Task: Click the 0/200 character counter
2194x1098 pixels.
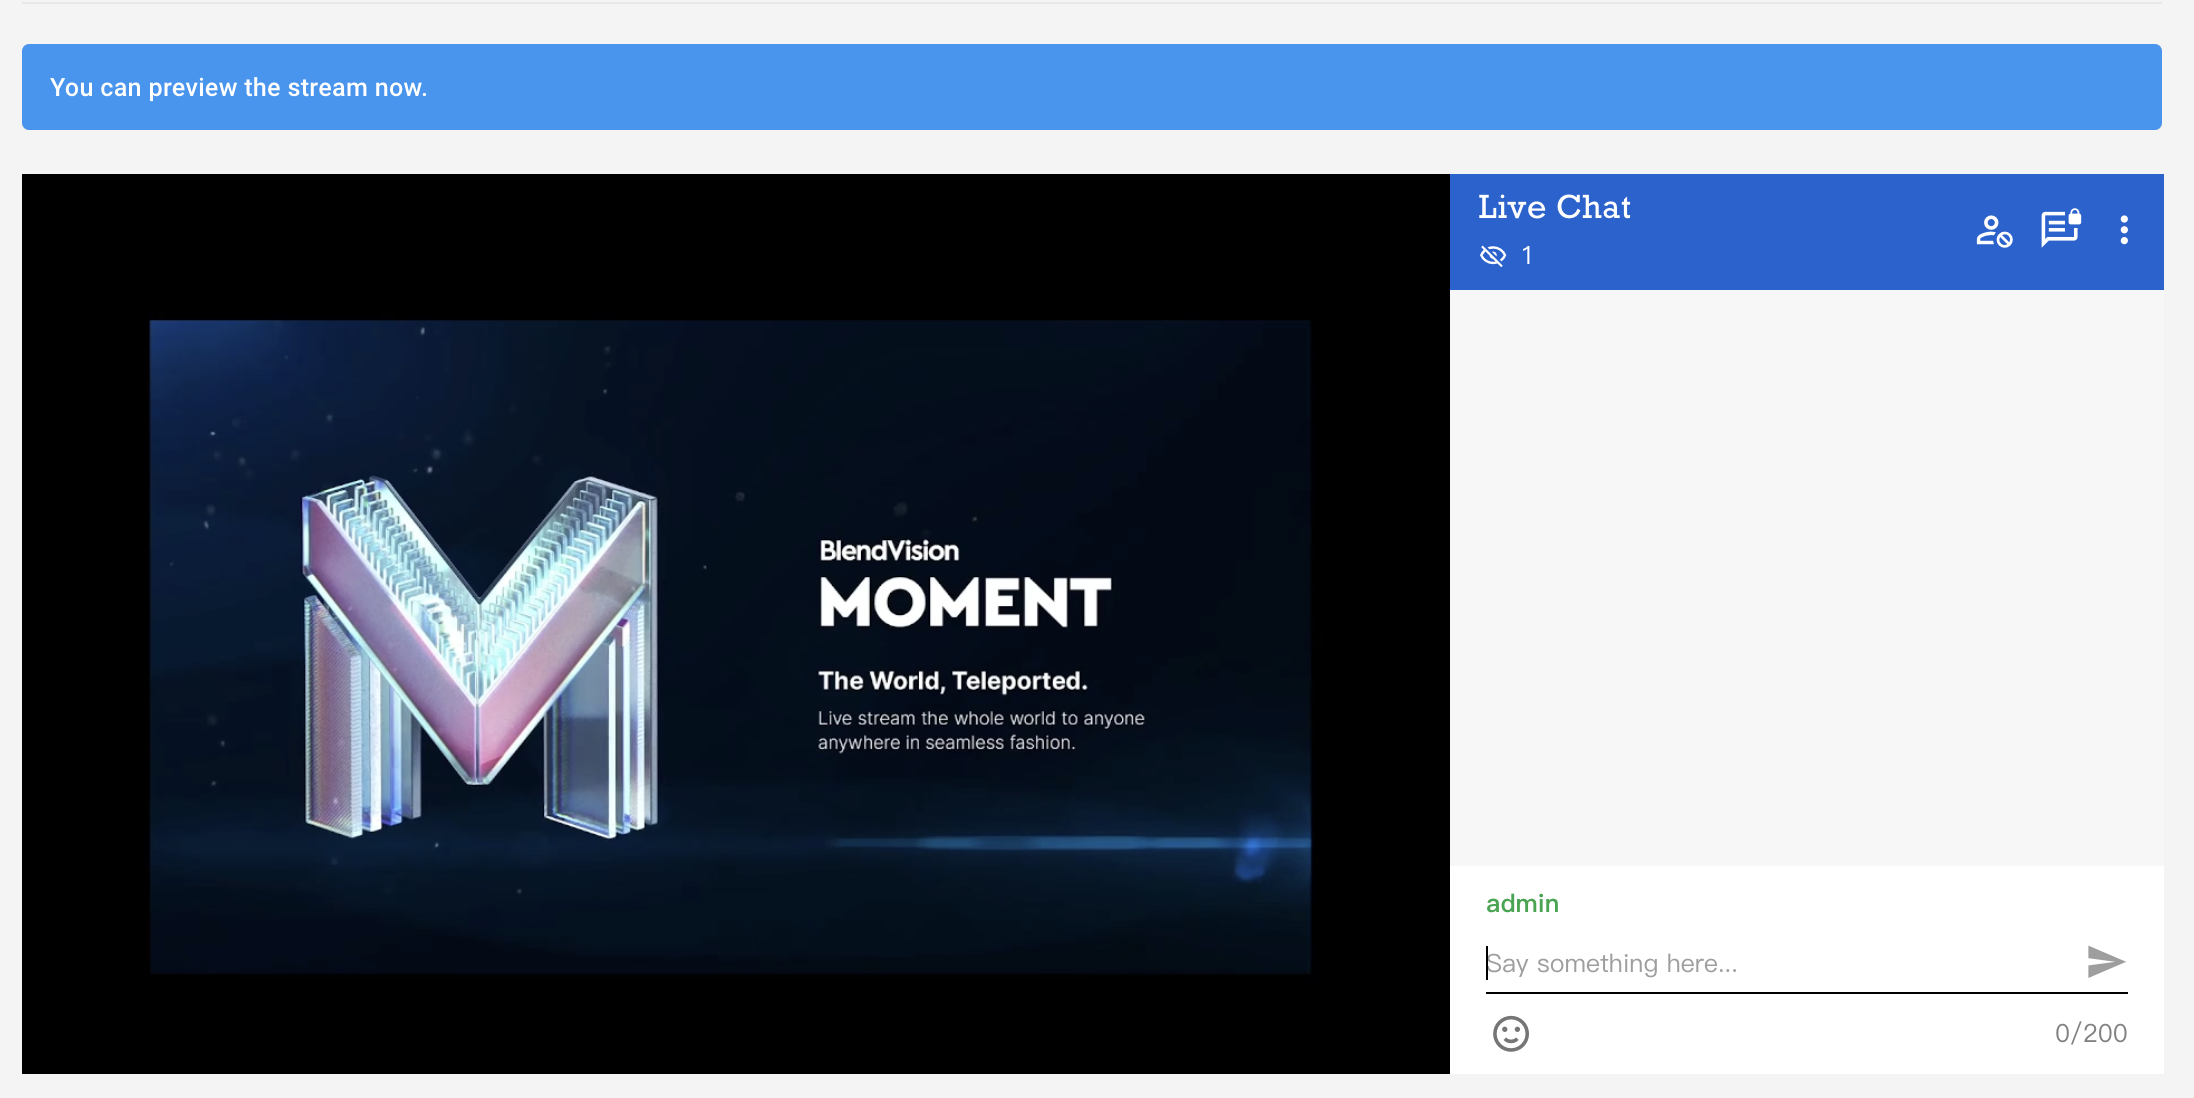Action: click(x=2090, y=1033)
